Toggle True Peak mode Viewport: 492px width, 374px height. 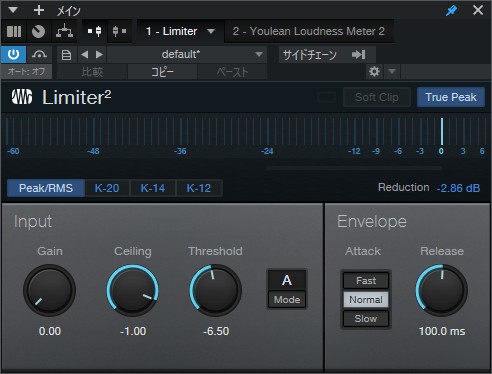451,97
